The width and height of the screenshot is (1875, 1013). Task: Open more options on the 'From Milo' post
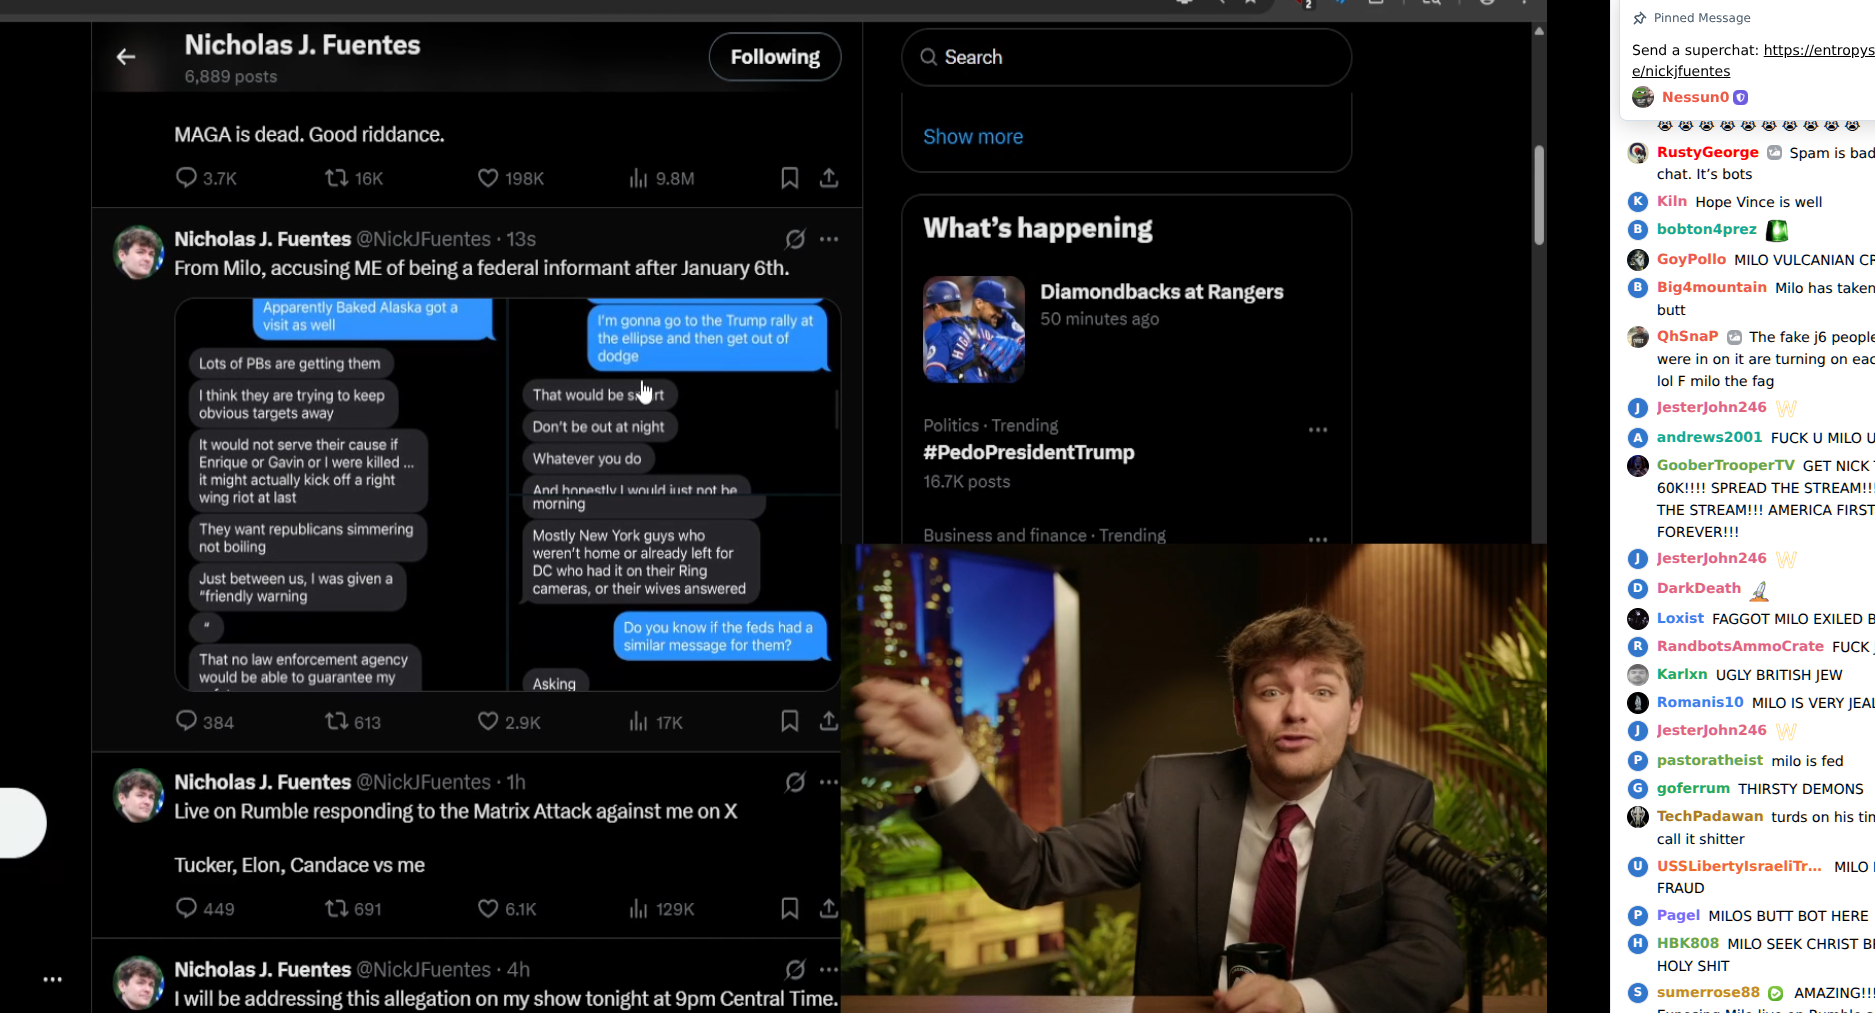[828, 239]
